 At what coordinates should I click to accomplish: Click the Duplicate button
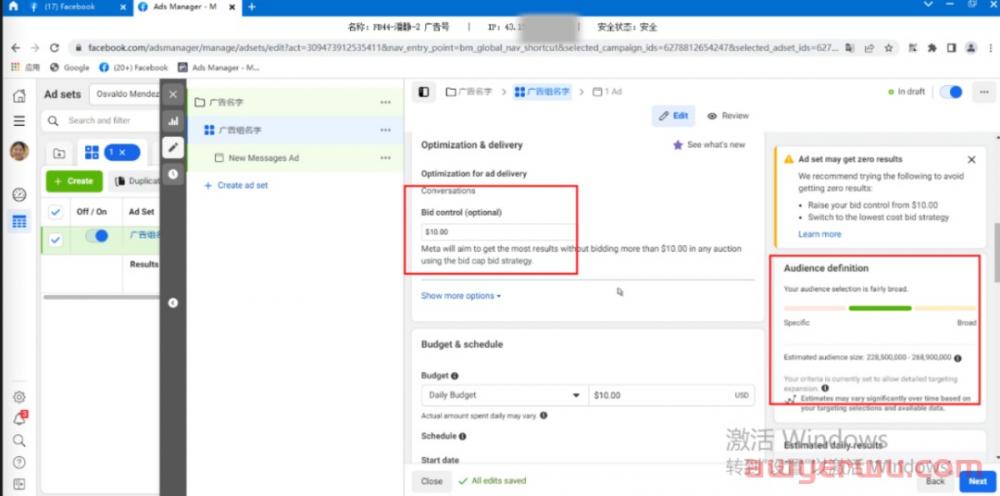[x=134, y=181]
